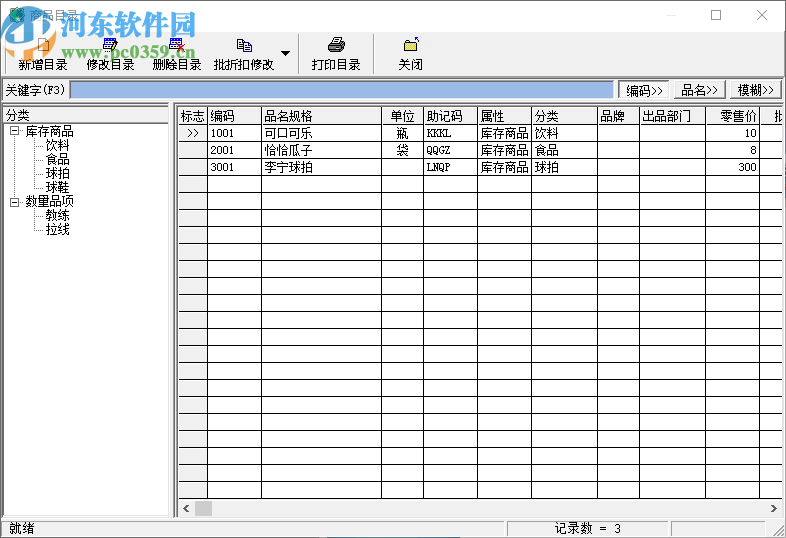Close the 商品目录 window
This screenshot has width=786, height=538.
point(762,15)
